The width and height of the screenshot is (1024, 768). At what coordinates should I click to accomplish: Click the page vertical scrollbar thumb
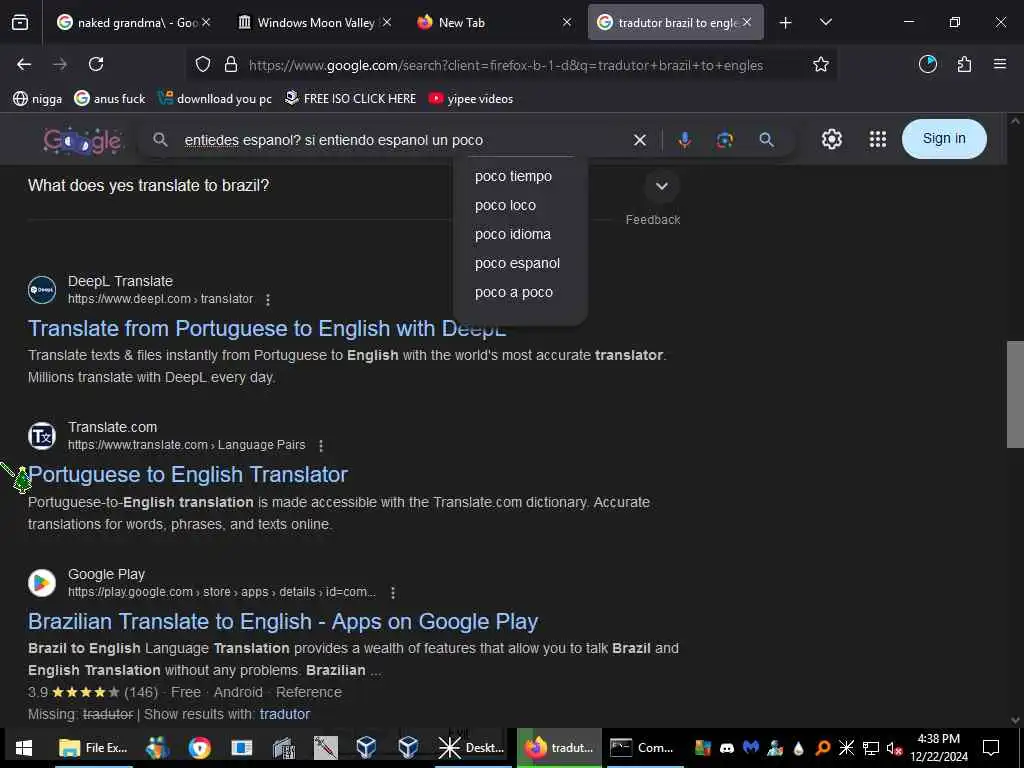pyautogui.click(x=1015, y=394)
